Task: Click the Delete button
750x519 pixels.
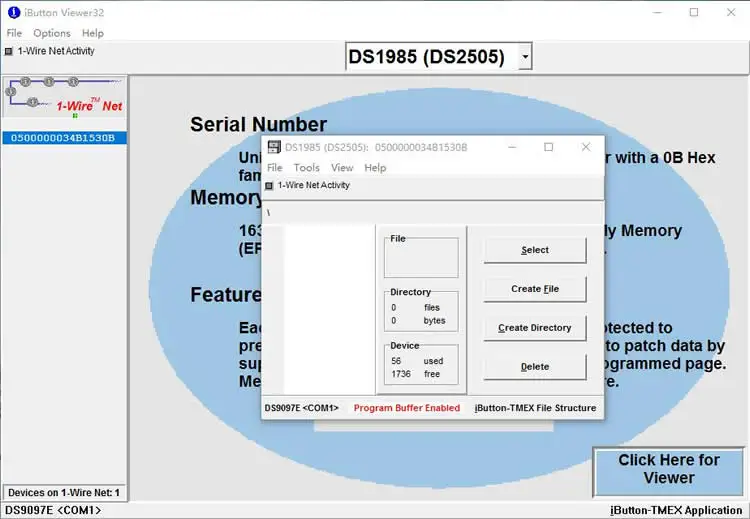Action: 535,367
